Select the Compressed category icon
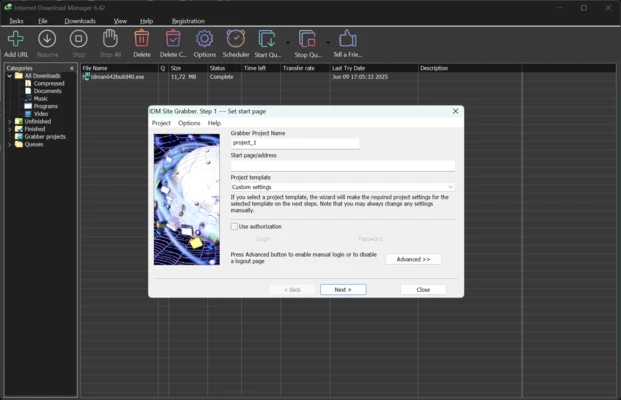This screenshot has height=400, width=621. (28, 83)
